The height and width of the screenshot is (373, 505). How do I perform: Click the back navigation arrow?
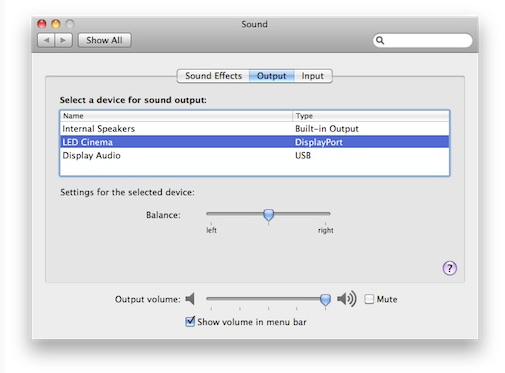(46, 40)
